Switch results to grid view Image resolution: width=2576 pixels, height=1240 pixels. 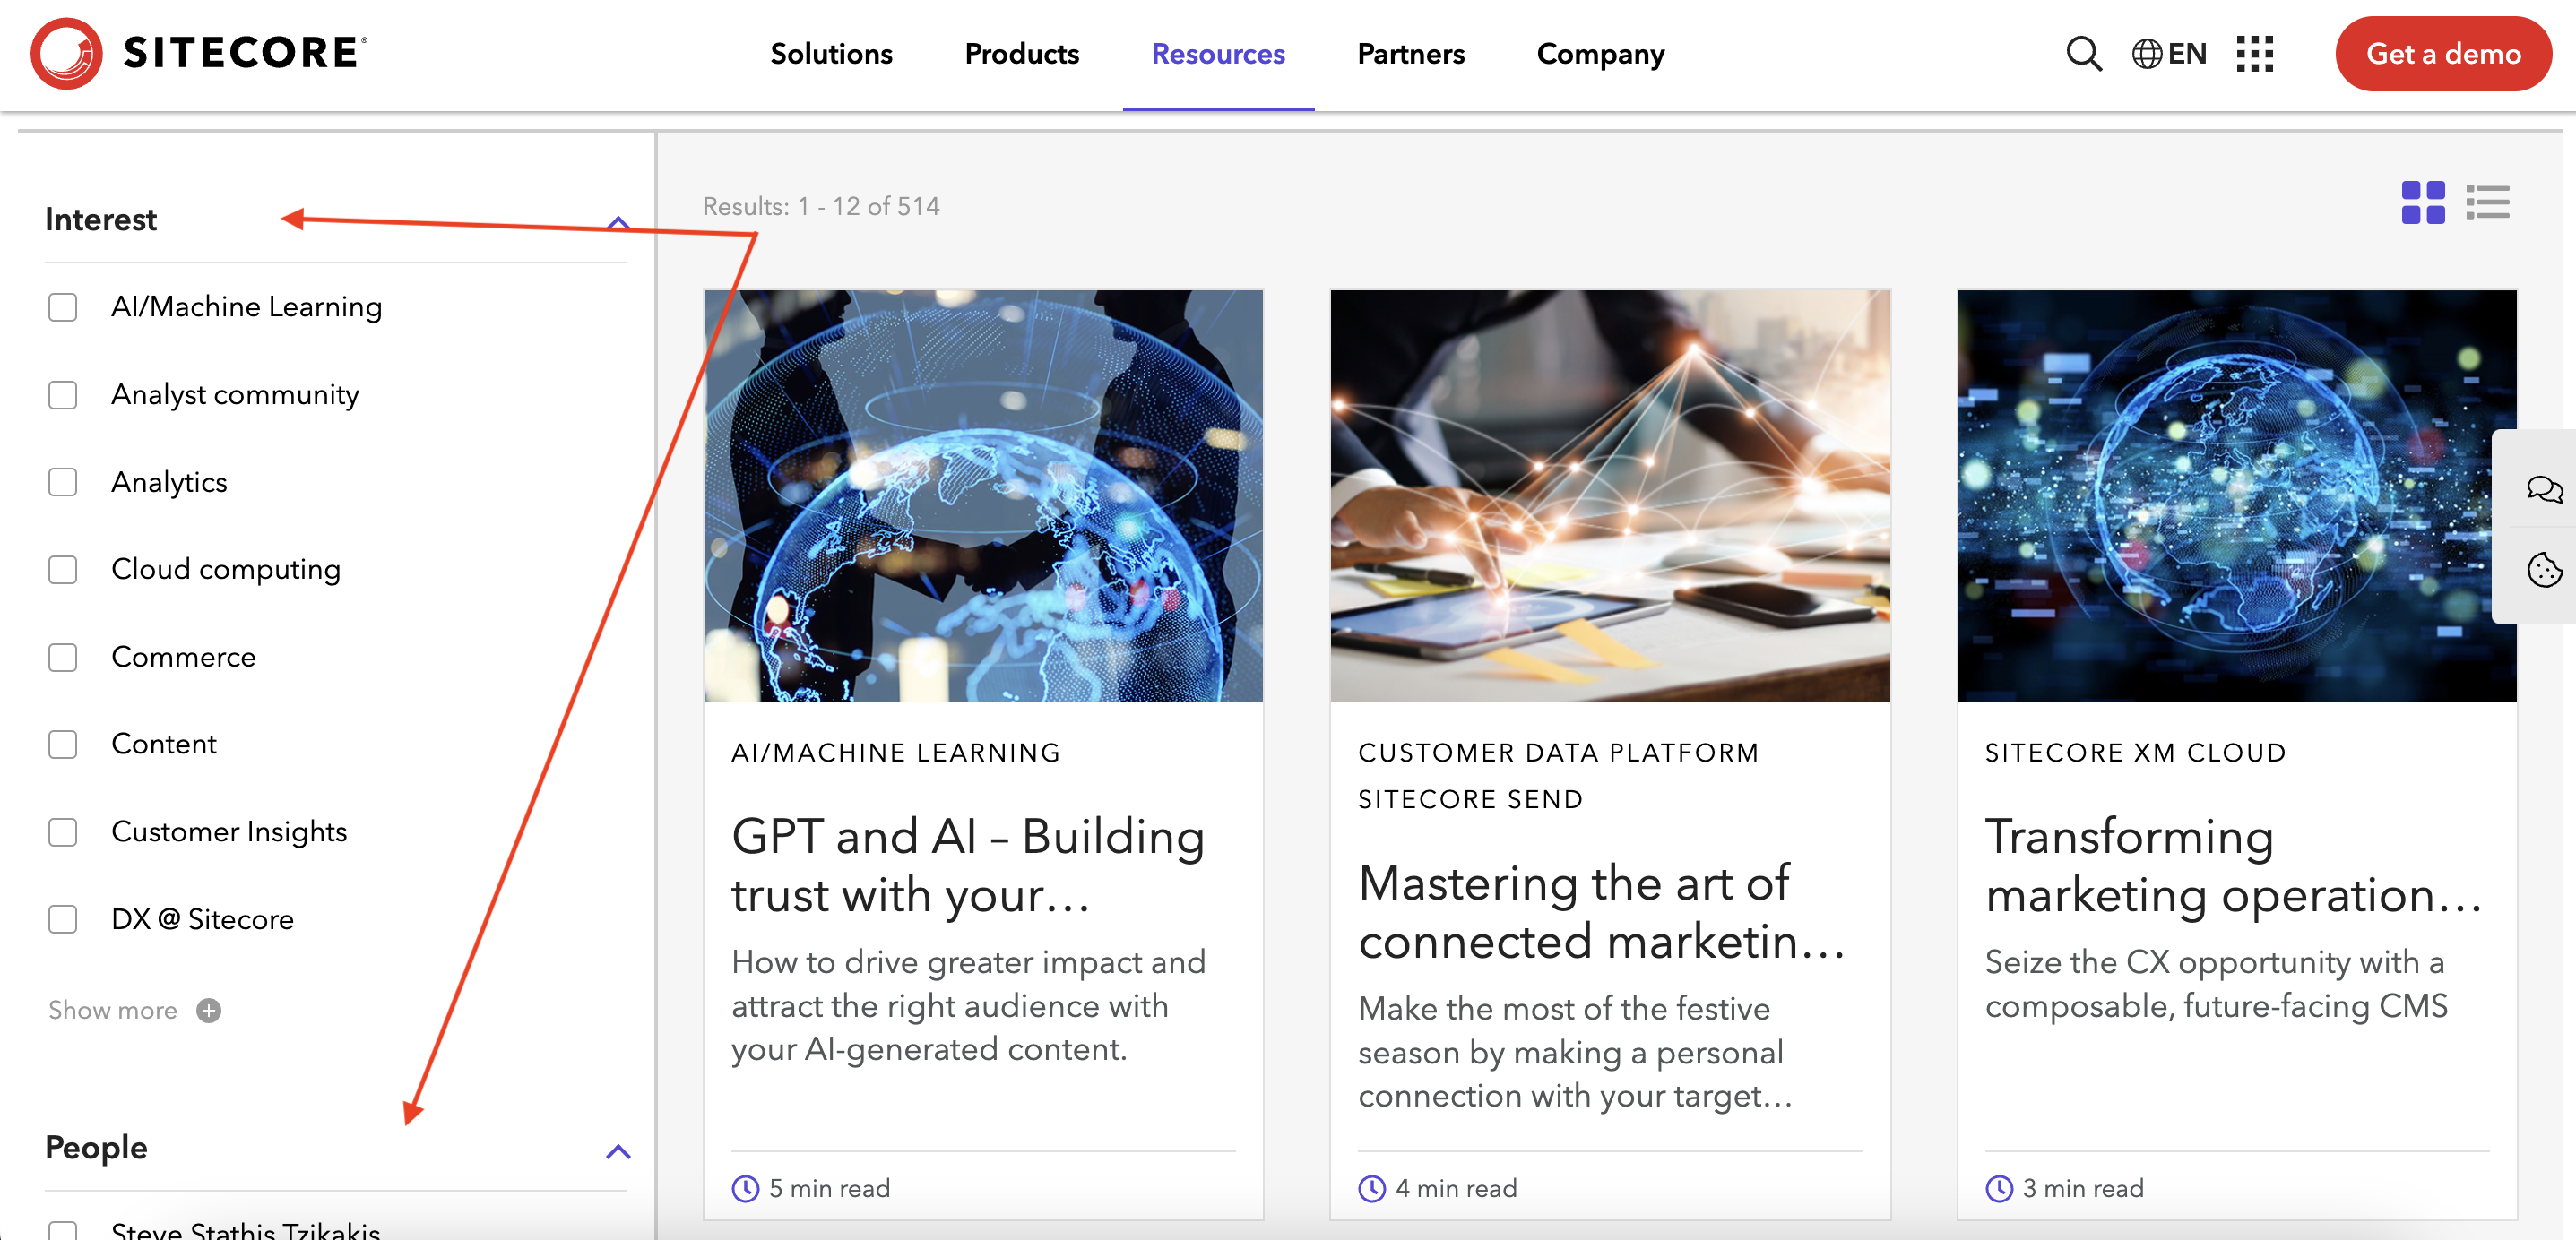[x=2423, y=203]
